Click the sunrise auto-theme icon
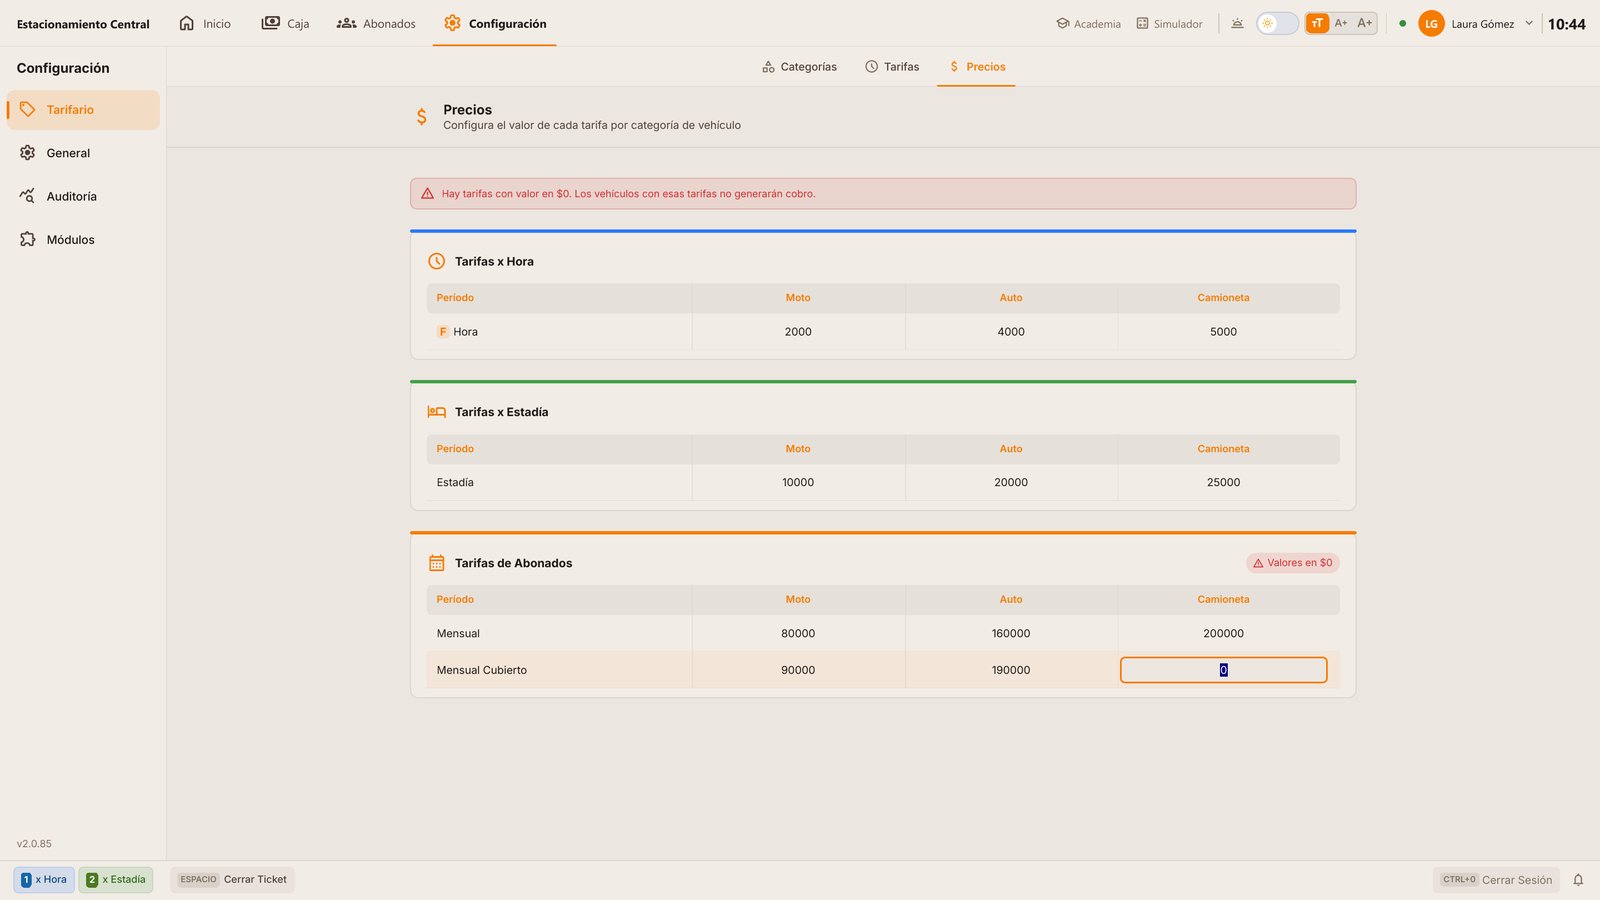 click(1237, 23)
